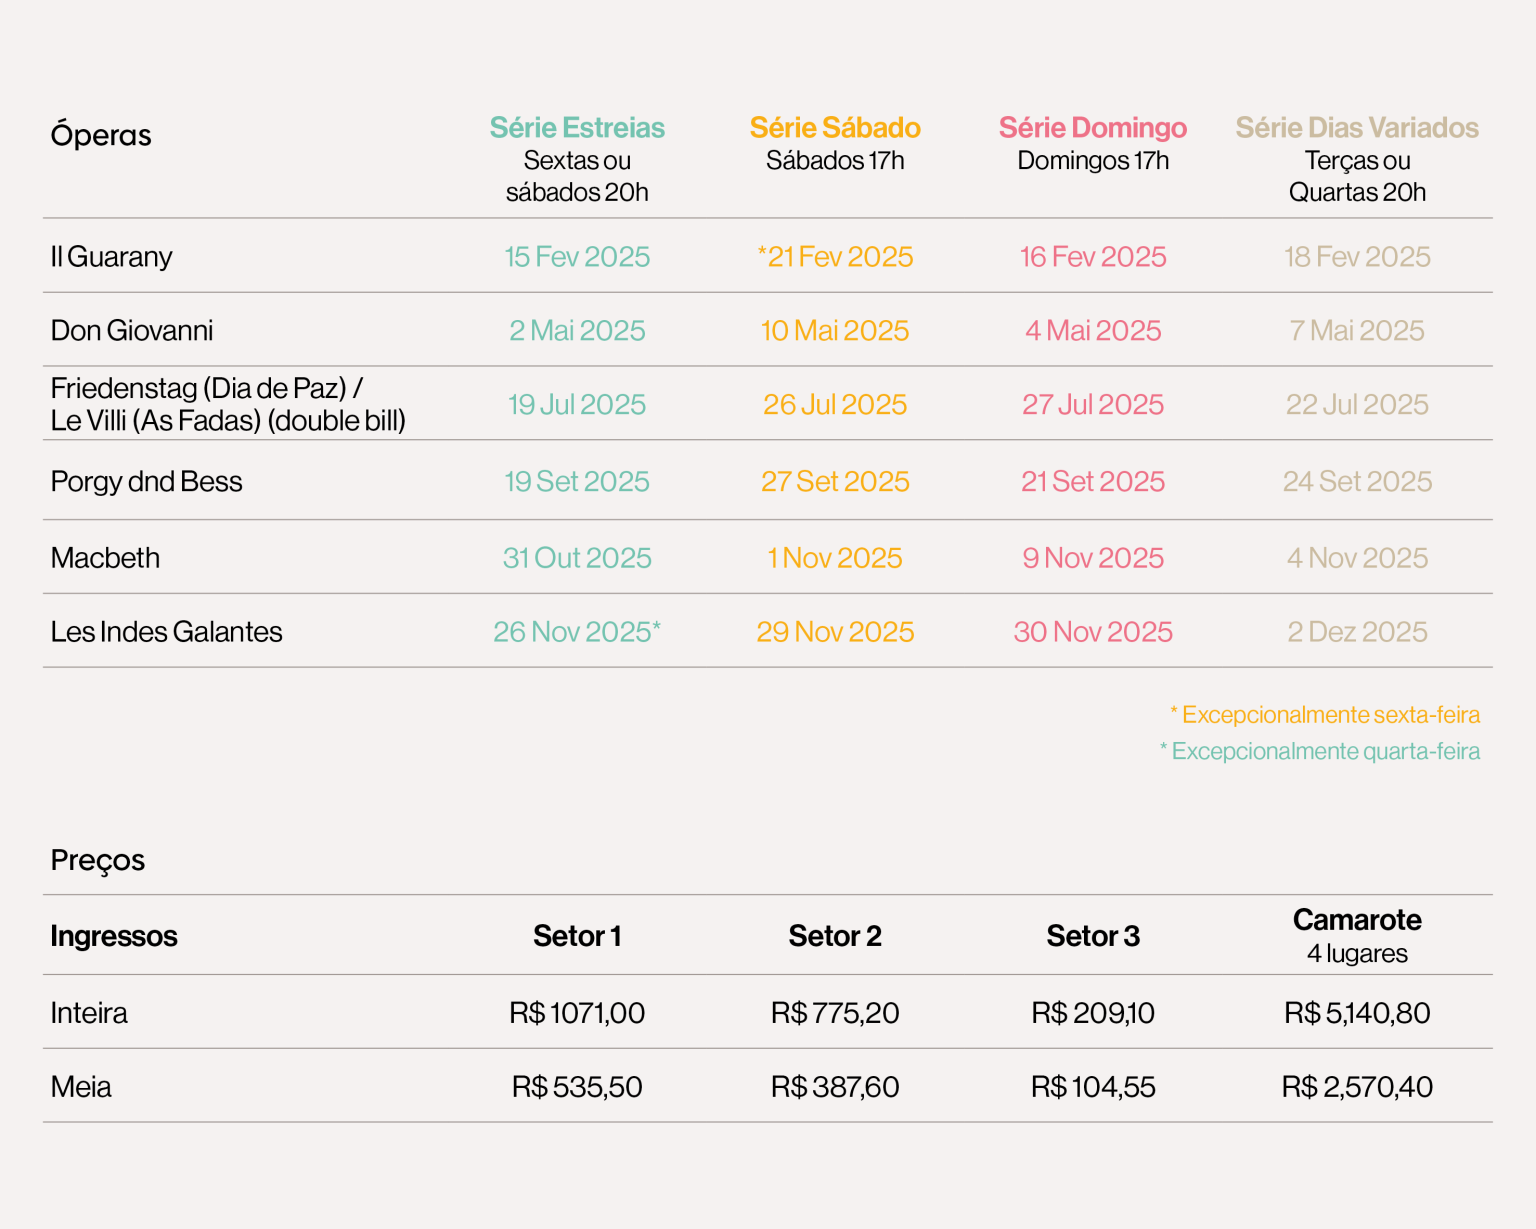Click the Camarote 4 lugares column header
The image size is (1536, 1229).
click(1356, 934)
